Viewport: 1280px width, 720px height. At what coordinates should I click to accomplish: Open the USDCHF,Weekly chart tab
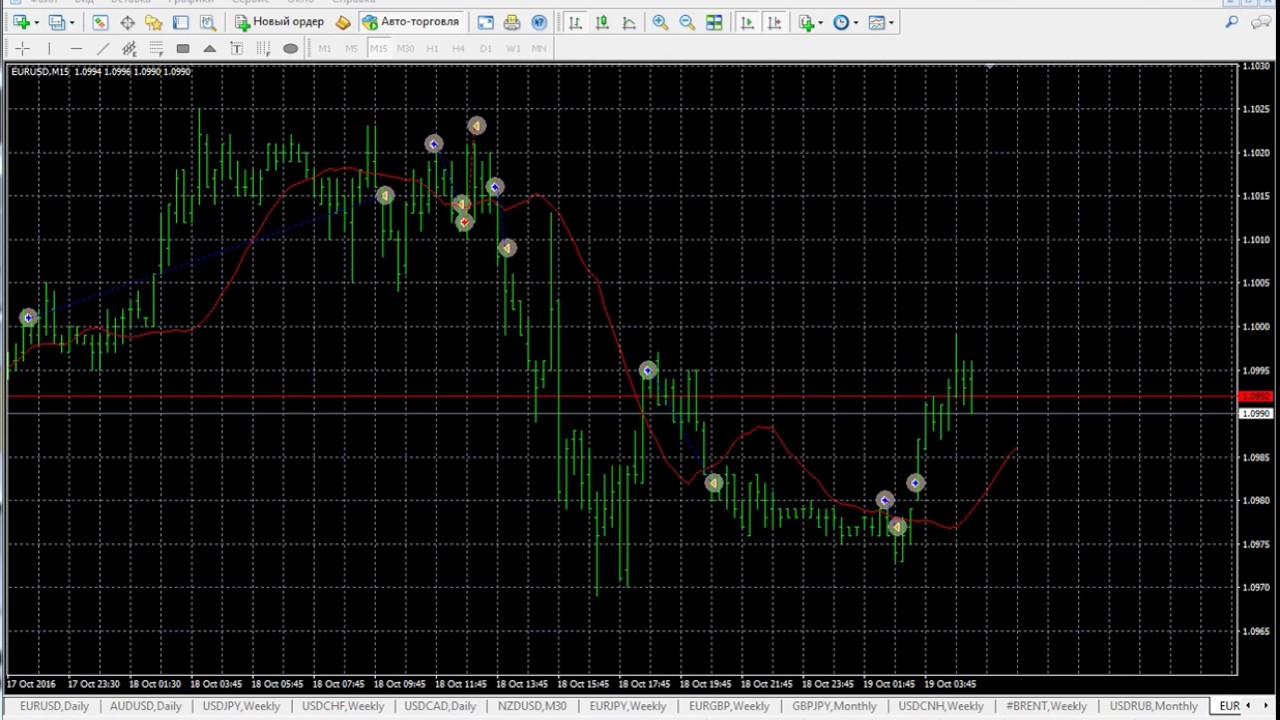pos(342,706)
